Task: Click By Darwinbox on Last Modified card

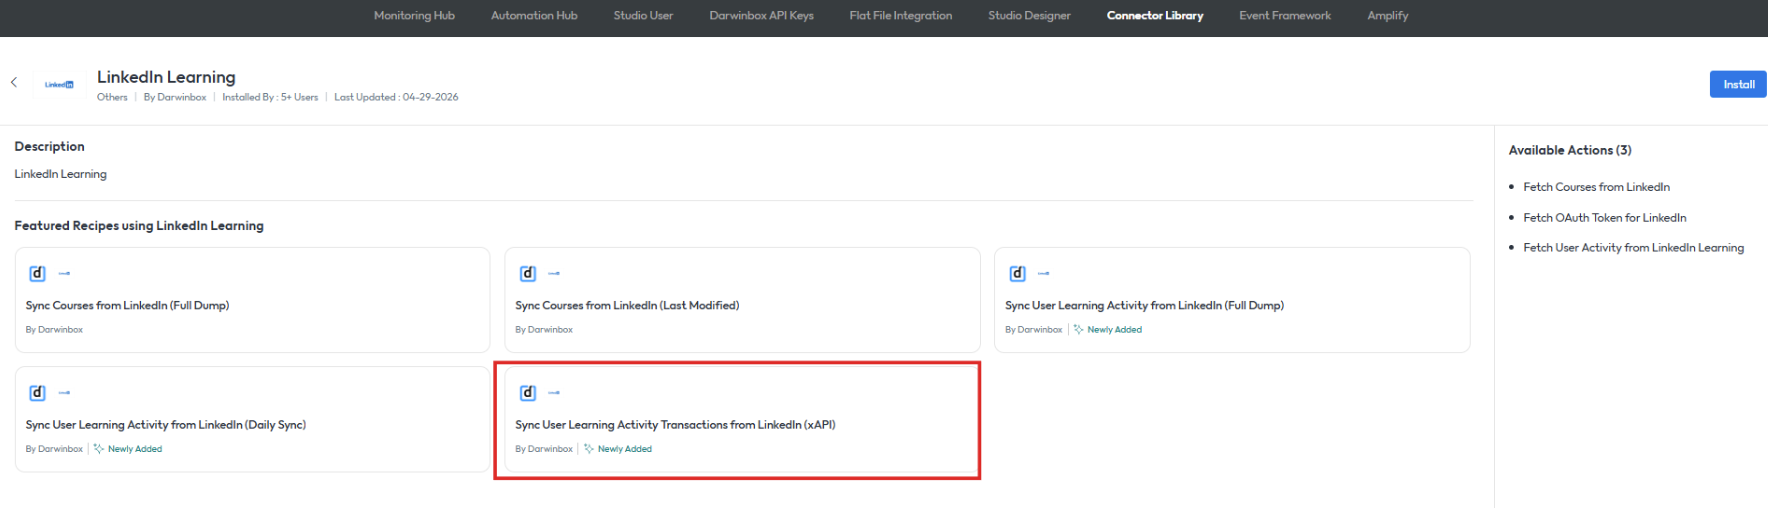Action: click(544, 329)
